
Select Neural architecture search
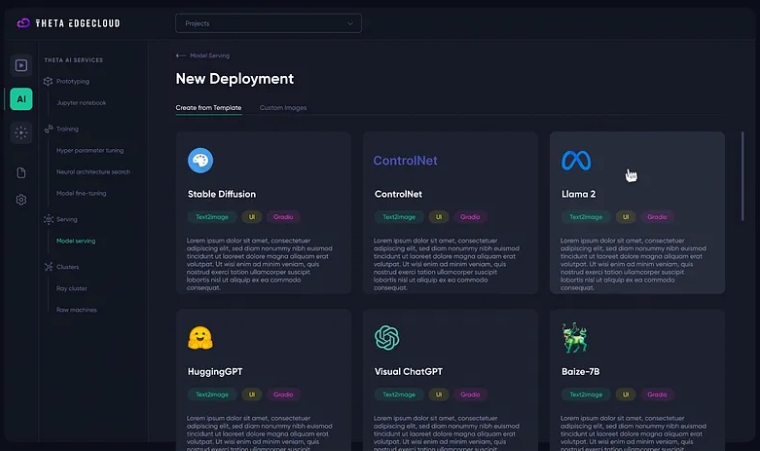(93, 172)
